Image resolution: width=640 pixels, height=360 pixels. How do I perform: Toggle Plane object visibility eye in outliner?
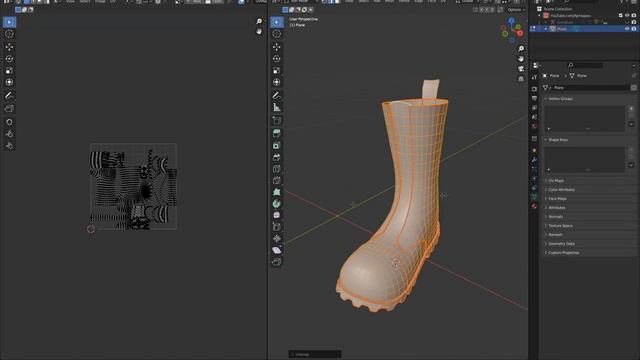tap(627, 29)
